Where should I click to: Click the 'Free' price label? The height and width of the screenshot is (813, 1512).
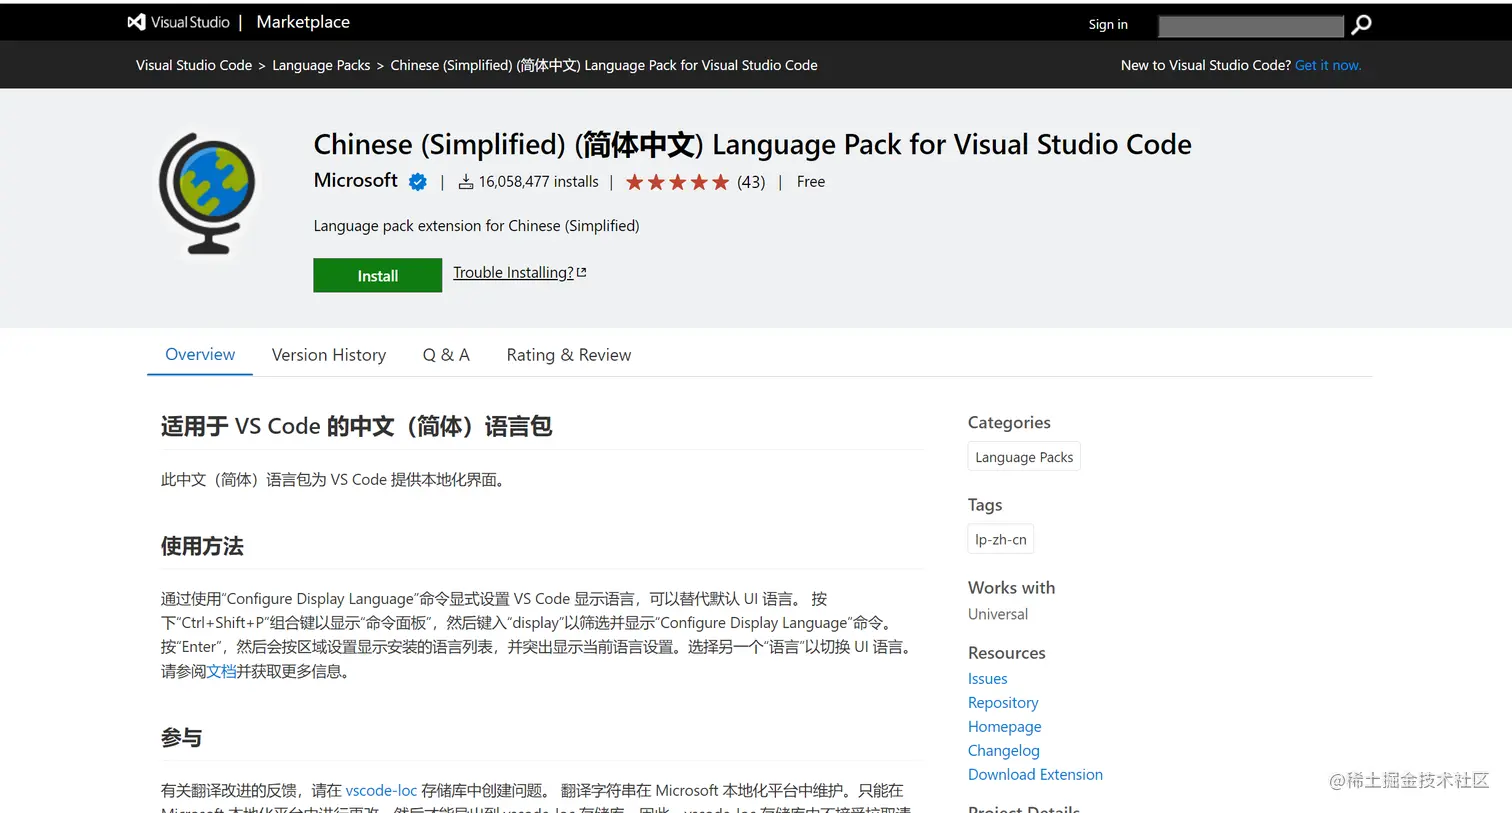[x=811, y=182]
